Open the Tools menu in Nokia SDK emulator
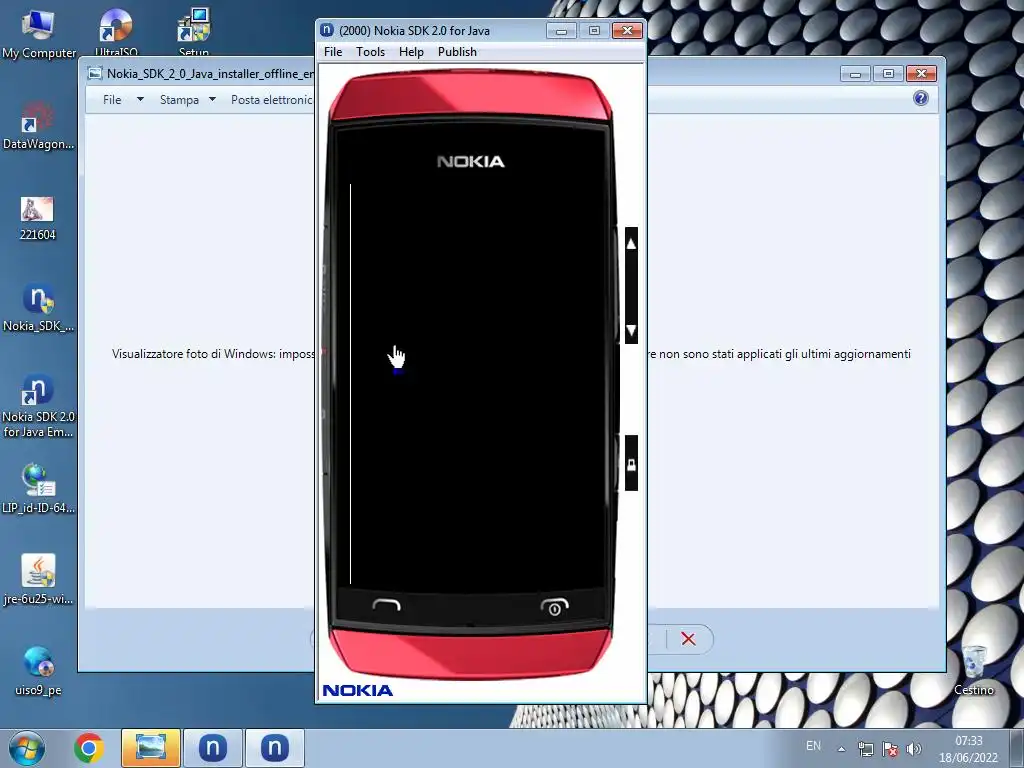 pyautogui.click(x=370, y=52)
